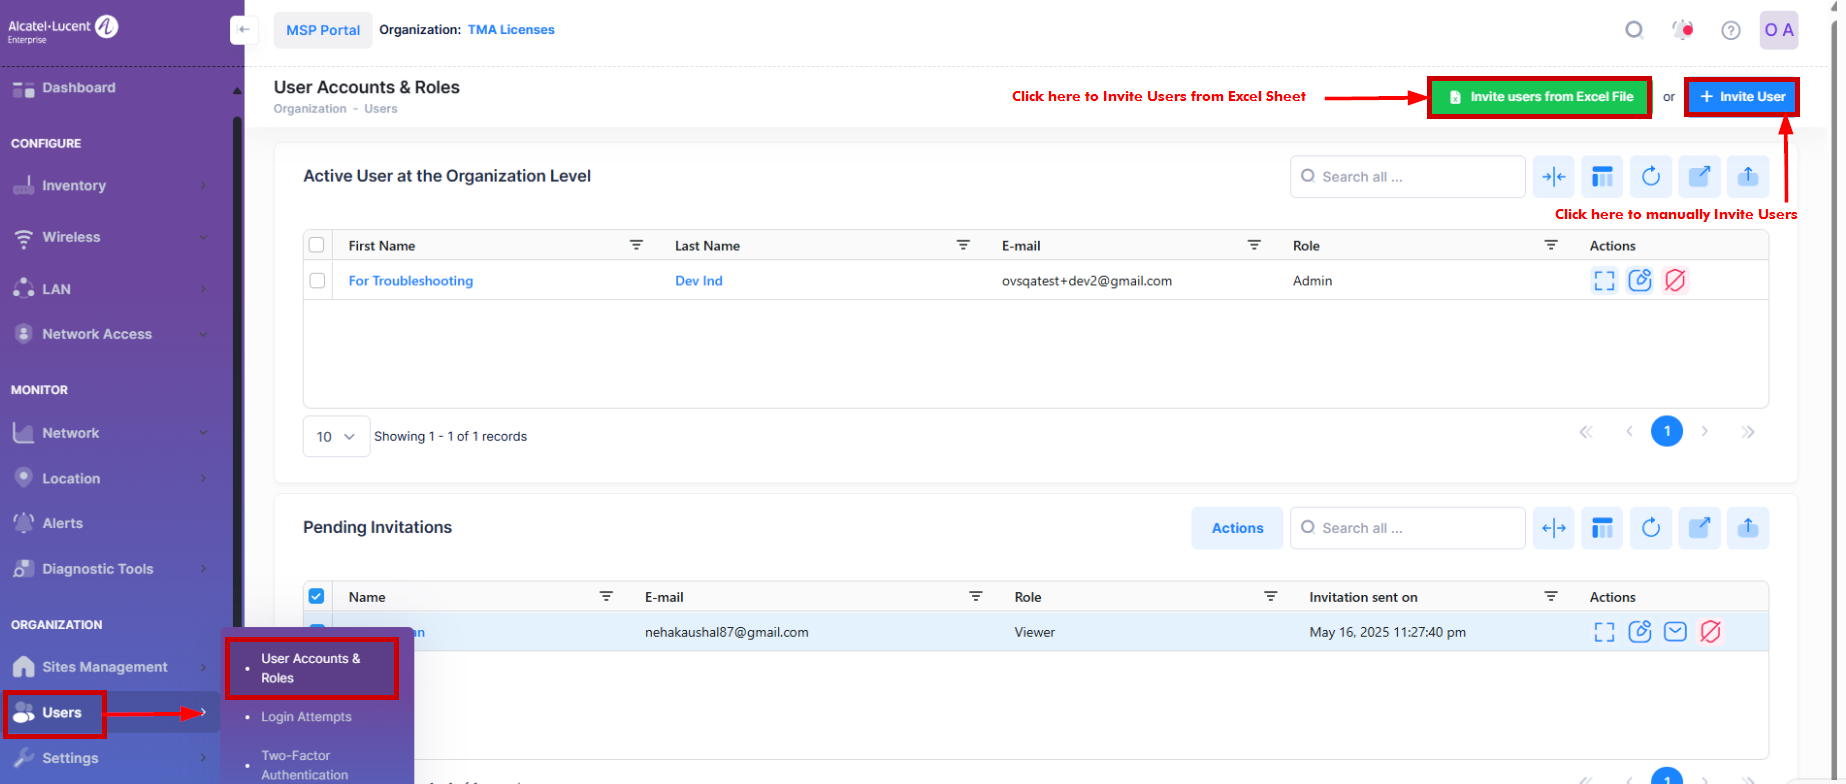Uncheck select-all checkbox in Pending Invitations header
1846x784 pixels.
pyautogui.click(x=317, y=596)
